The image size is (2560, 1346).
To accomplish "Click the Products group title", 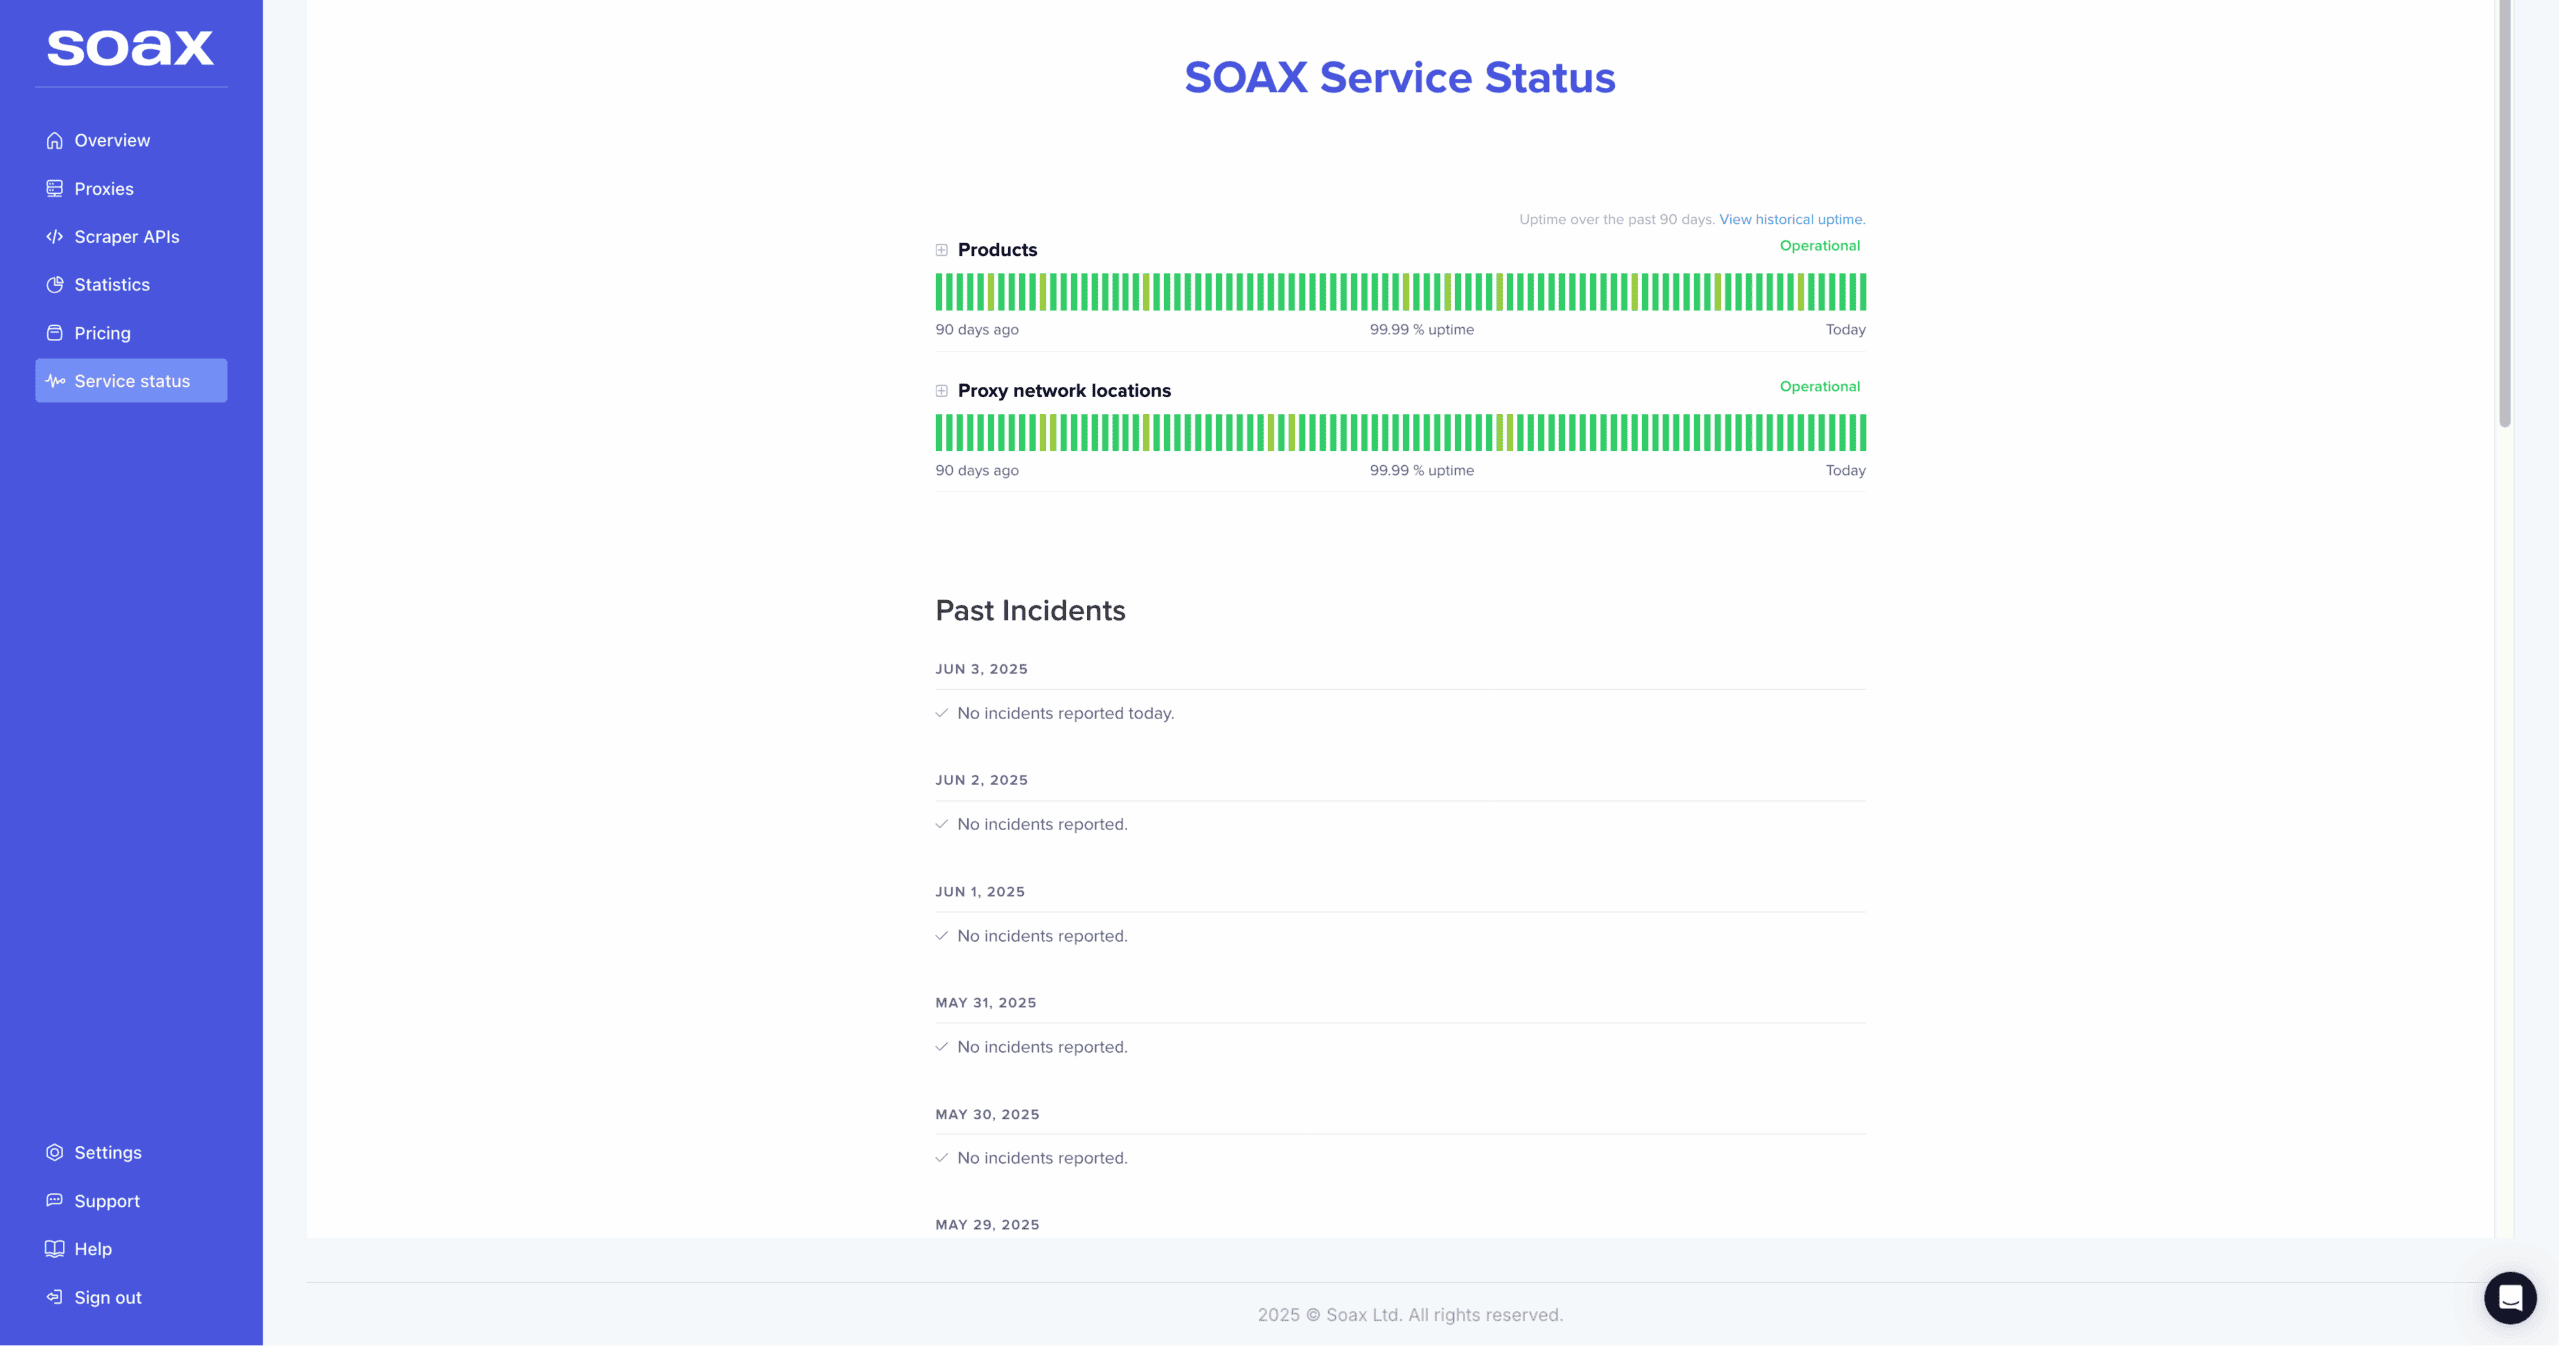I will pos(997,250).
